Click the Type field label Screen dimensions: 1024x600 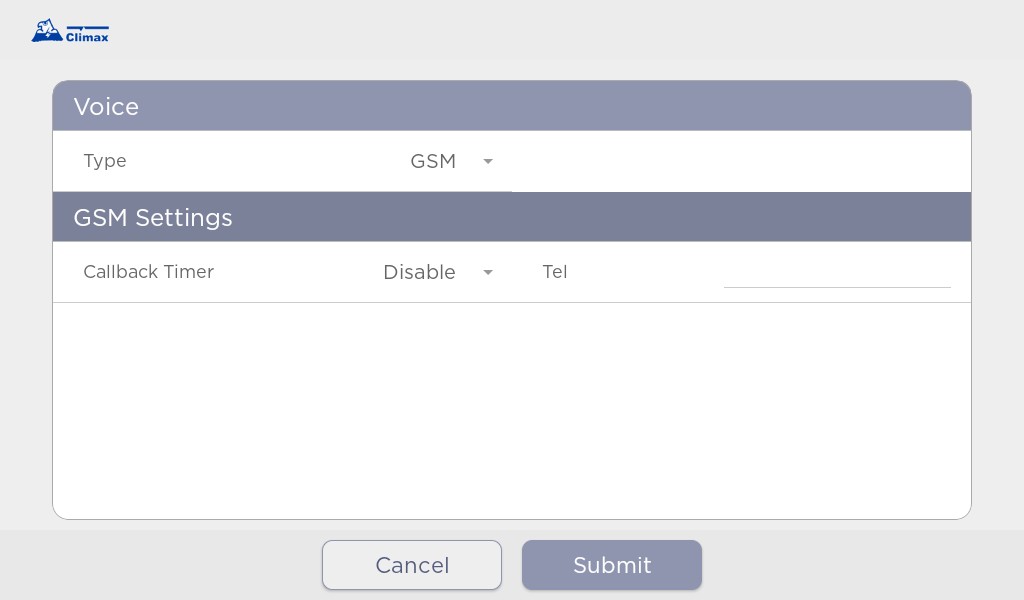[x=105, y=161]
